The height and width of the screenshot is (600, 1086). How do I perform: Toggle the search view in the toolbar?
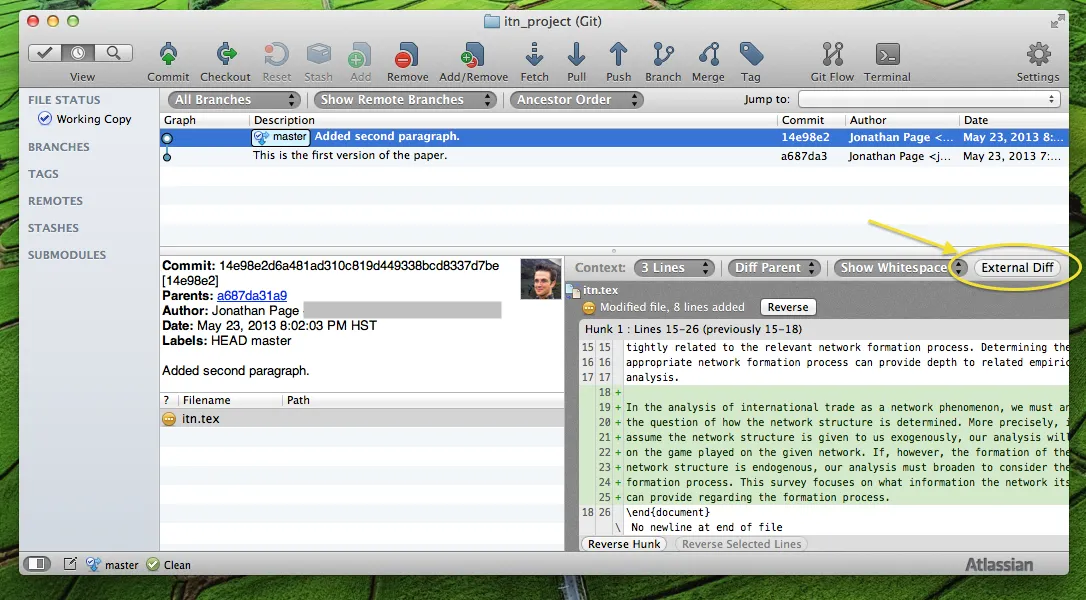(x=113, y=53)
